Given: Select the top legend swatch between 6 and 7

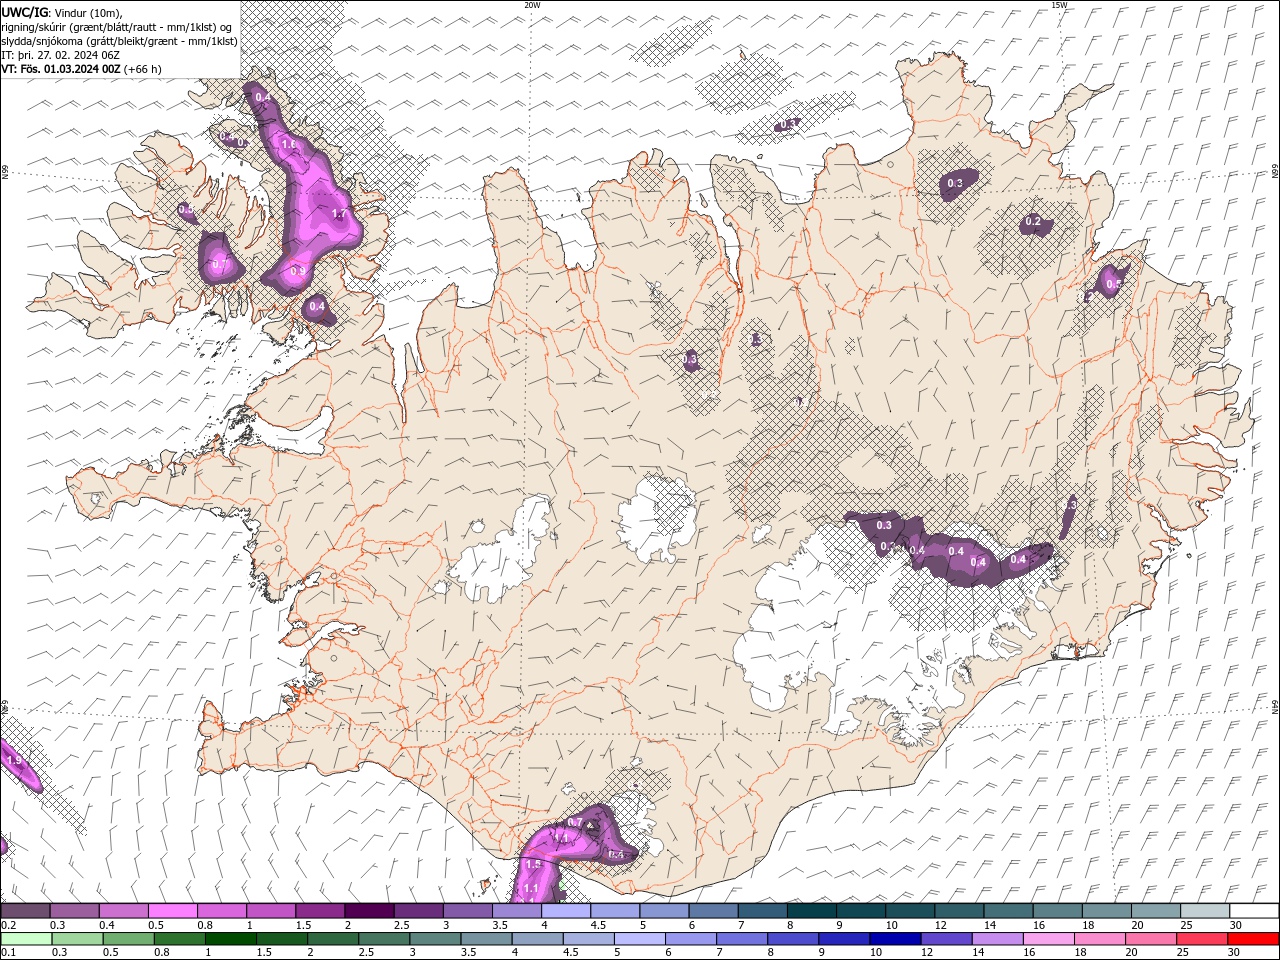Looking at the screenshot, I should [713, 911].
